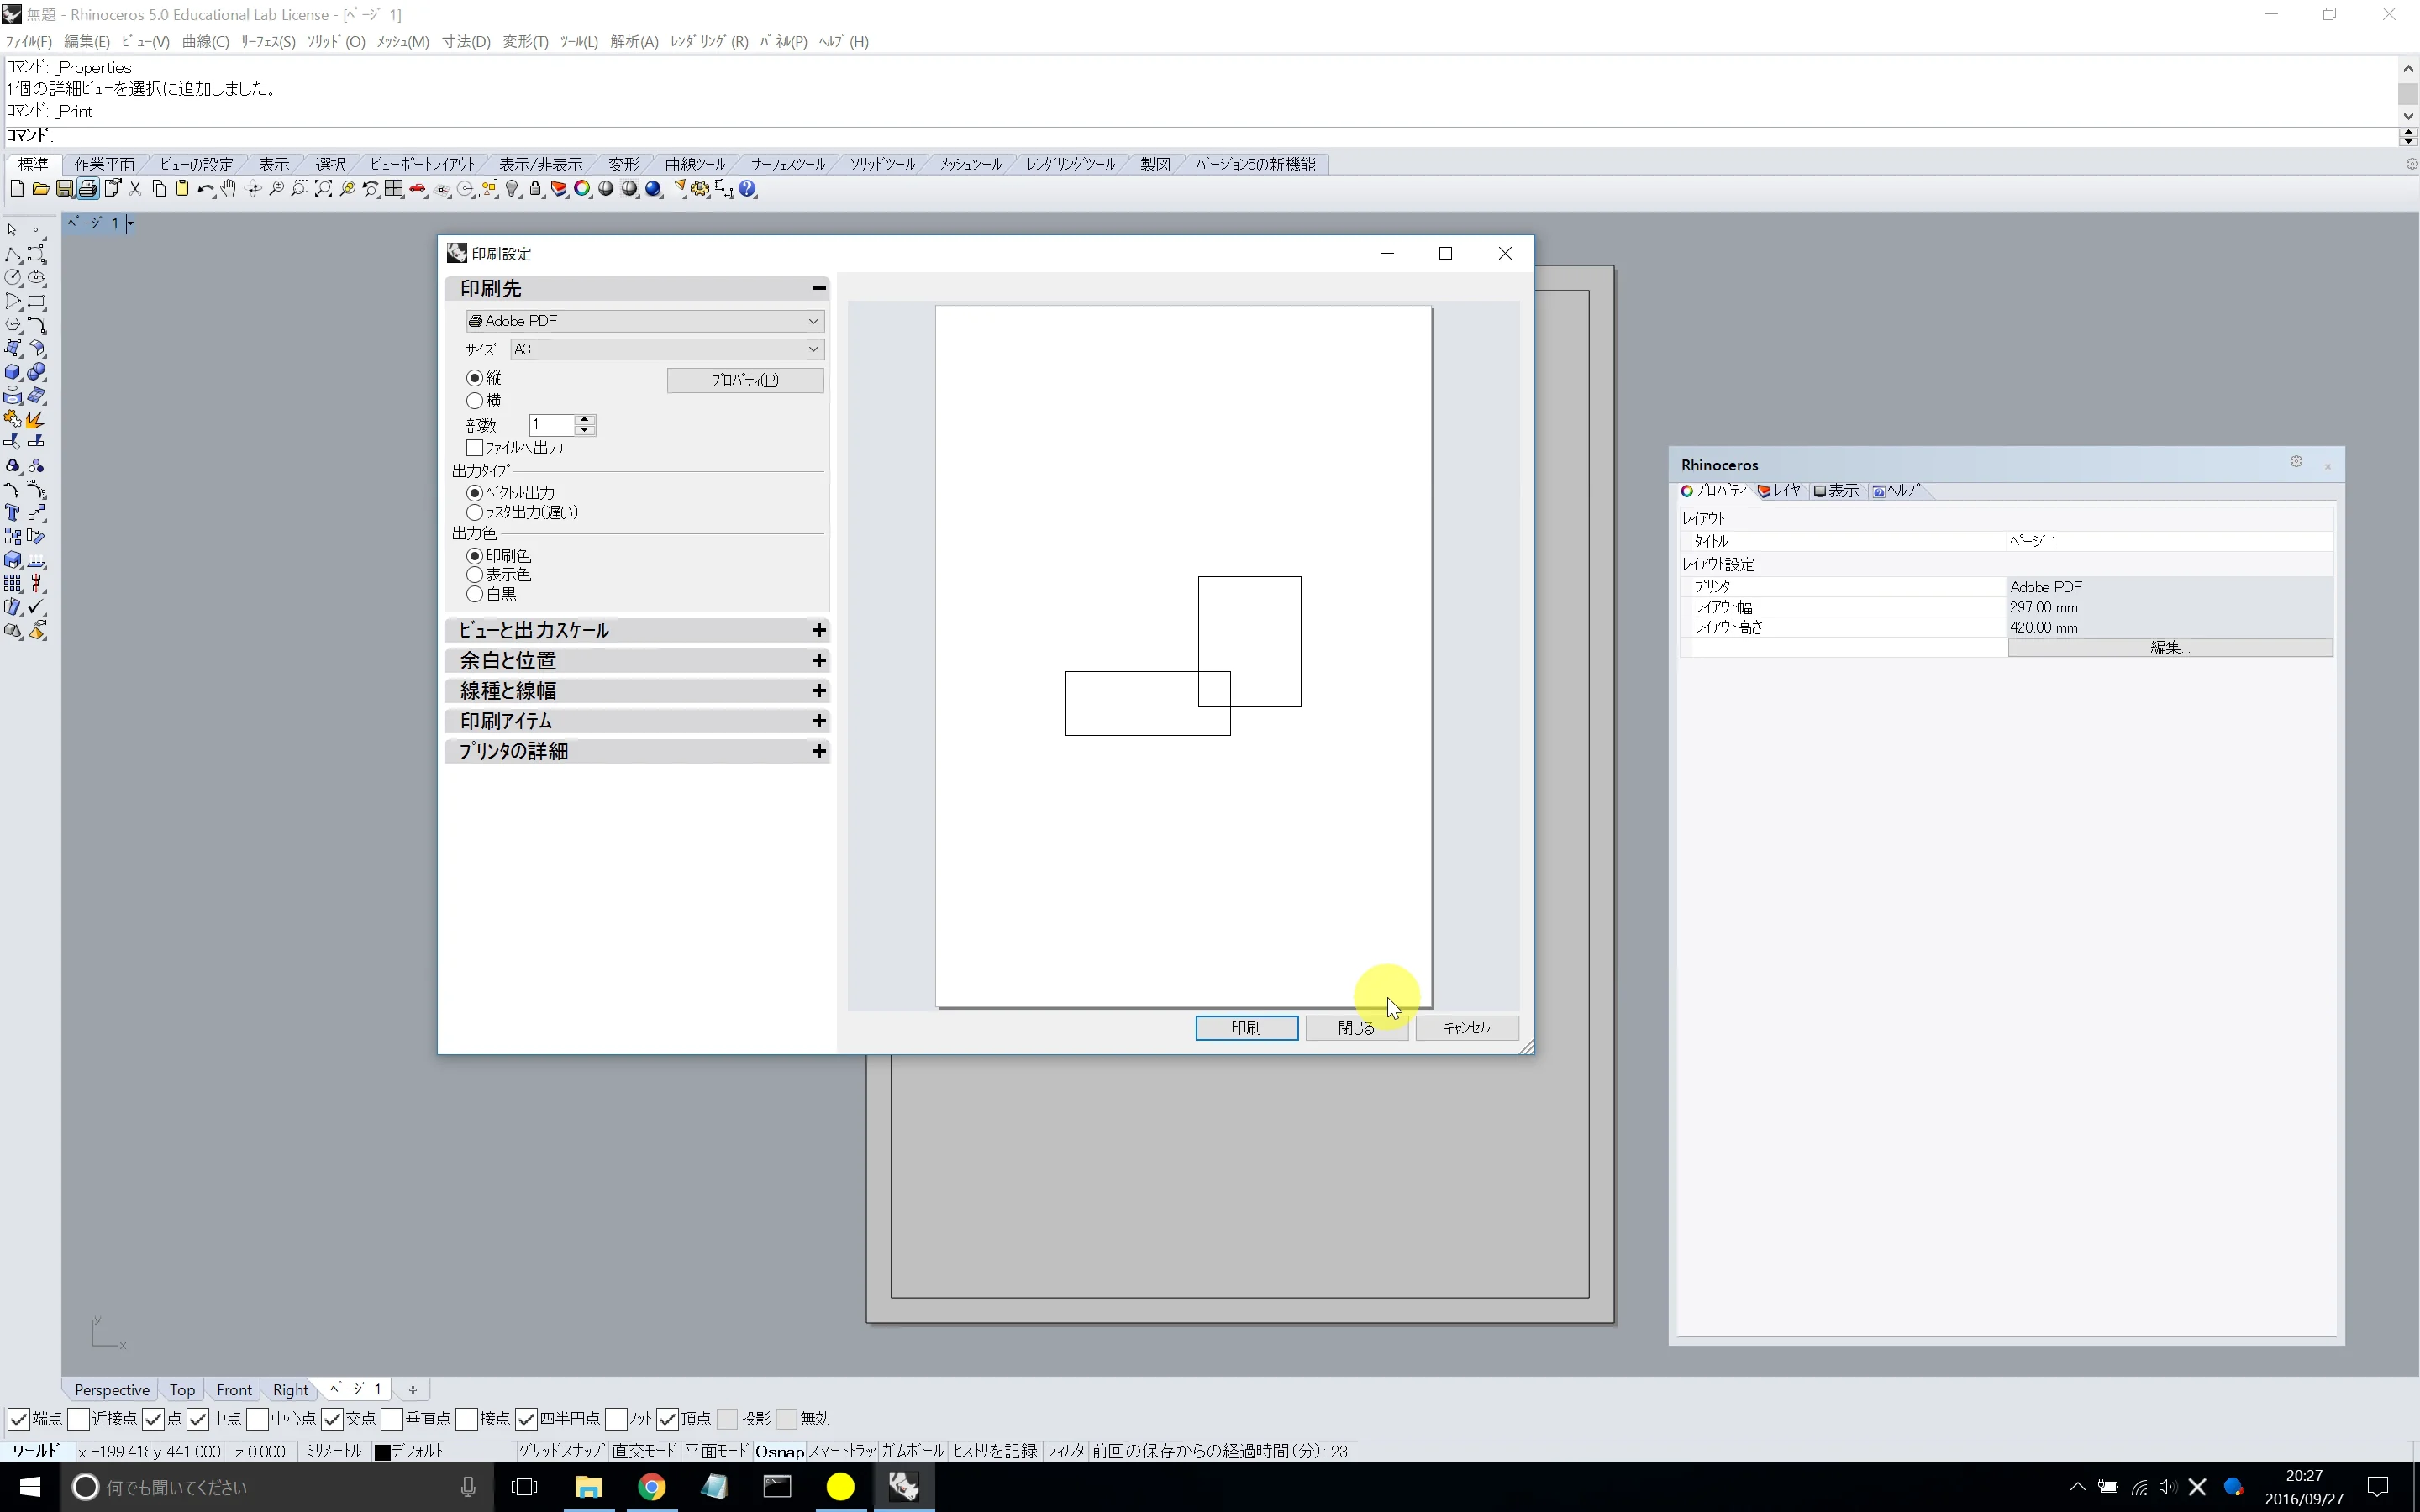Expand the ビューと出力スケール section
2420x1512 pixels.
point(818,630)
